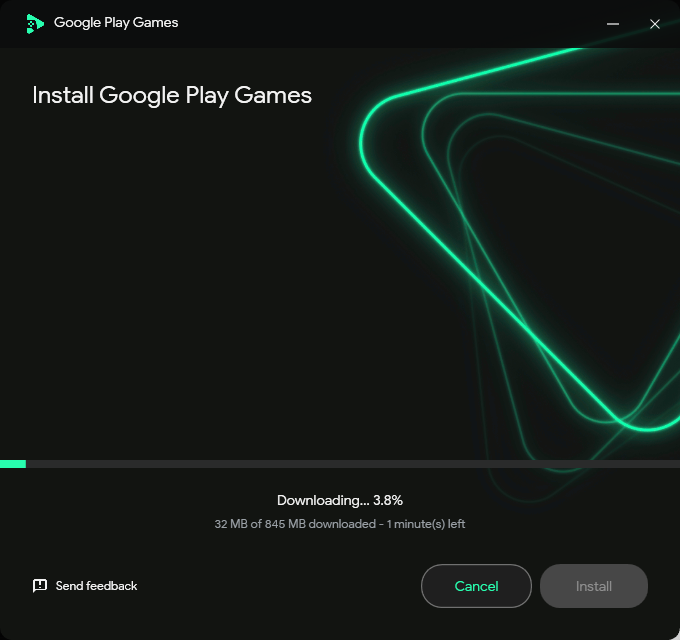The image size is (680, 640).
Task: Click the "Google Play Games" title bar text
Action: tap(116, 22)
